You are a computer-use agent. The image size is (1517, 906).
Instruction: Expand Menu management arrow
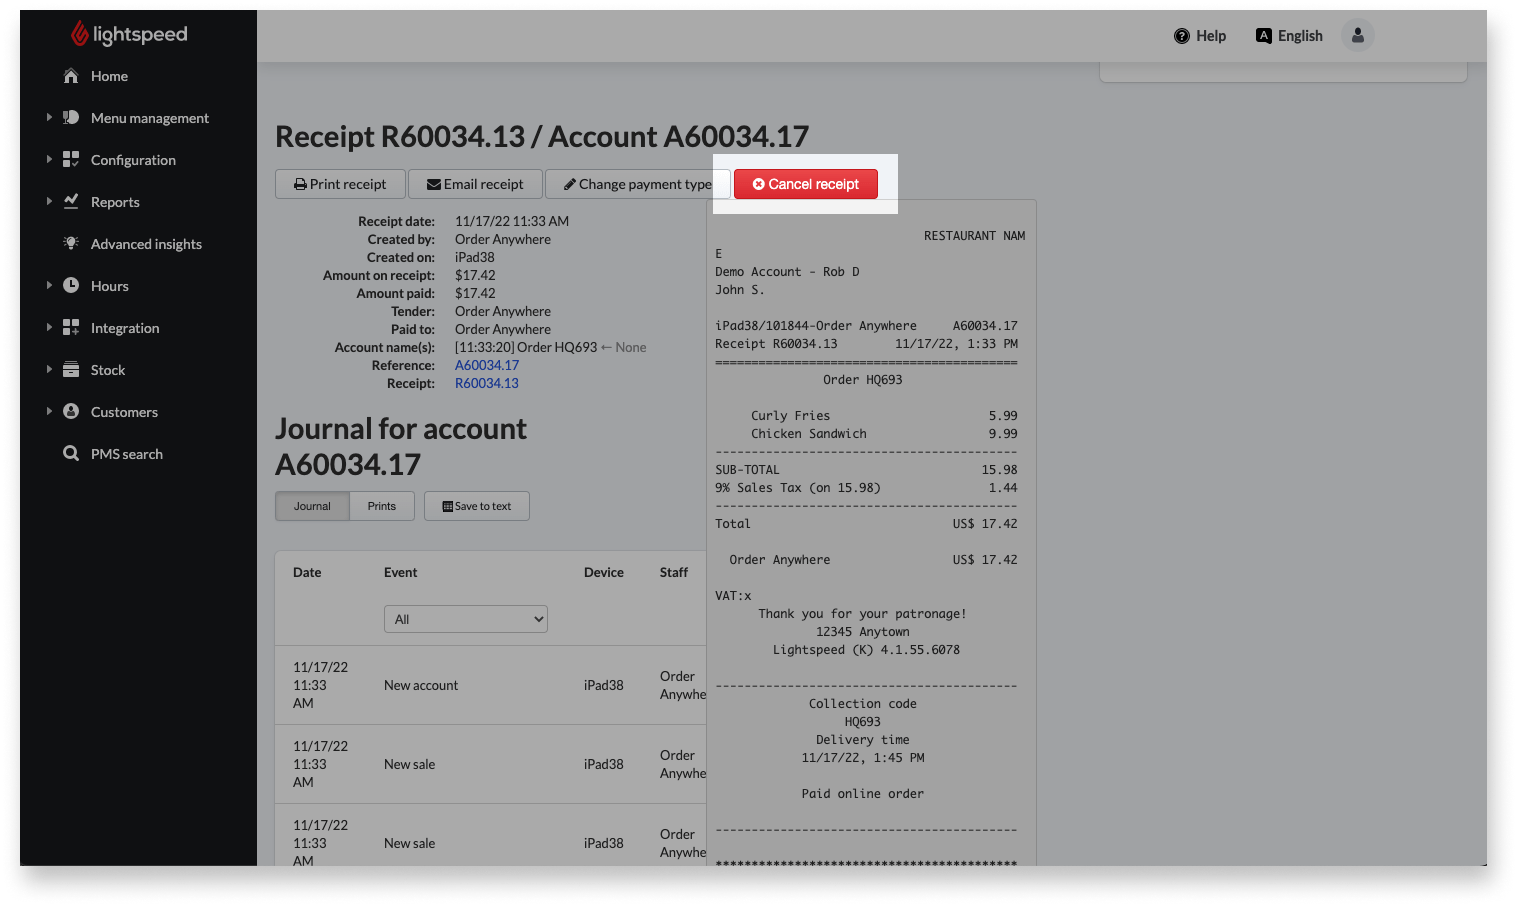pyautogui.click(x=49, y=118)
